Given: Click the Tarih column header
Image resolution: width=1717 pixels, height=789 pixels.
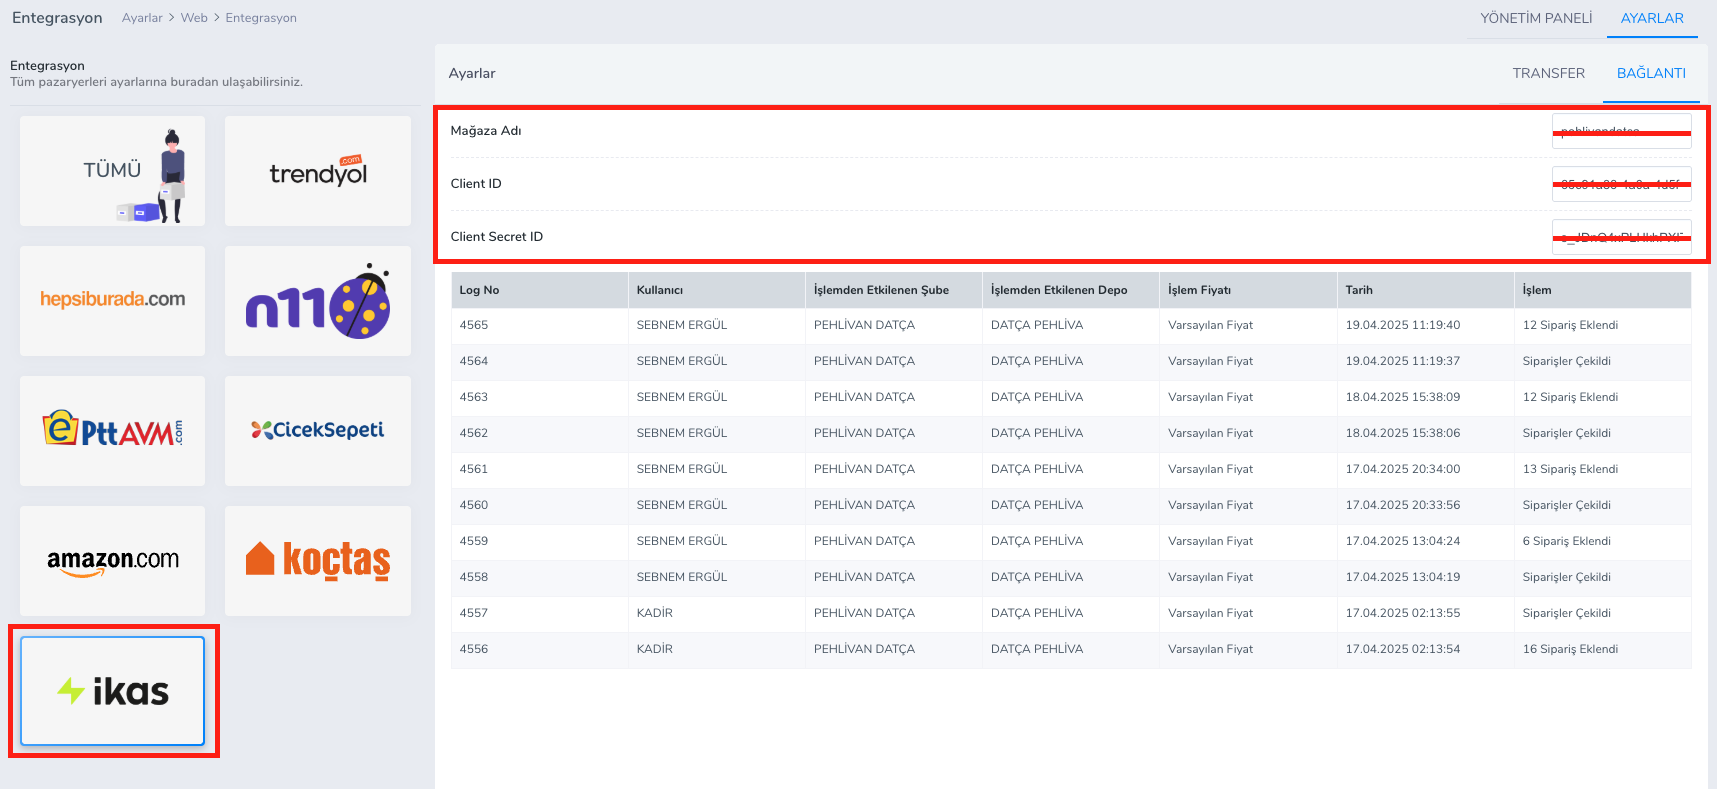Looking at the screenshot, I should click(1359, 290).
